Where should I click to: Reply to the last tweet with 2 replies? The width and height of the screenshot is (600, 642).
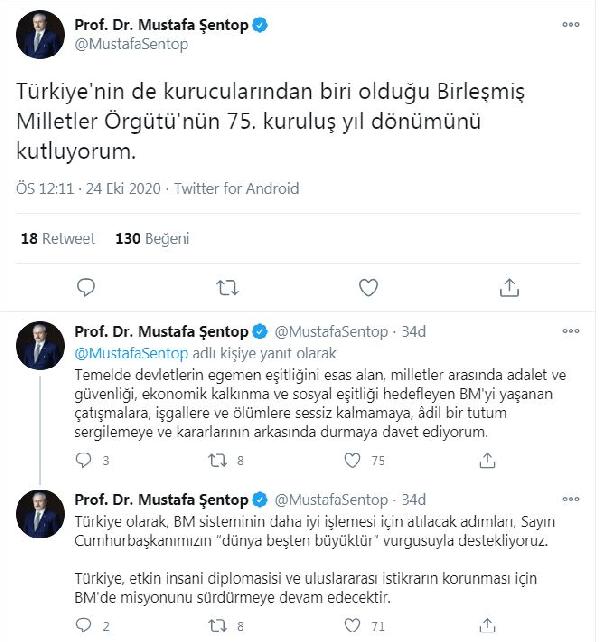pyautogui.click(x=86, y=627)
